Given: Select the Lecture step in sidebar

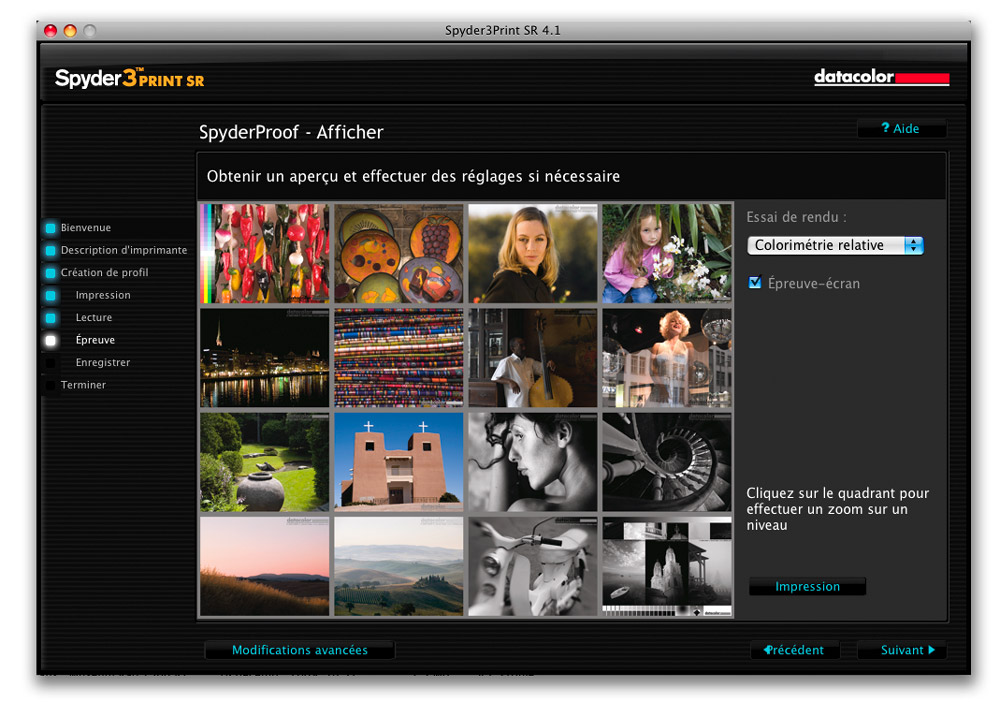Looking at the screenshot, I should pos(94,318).
